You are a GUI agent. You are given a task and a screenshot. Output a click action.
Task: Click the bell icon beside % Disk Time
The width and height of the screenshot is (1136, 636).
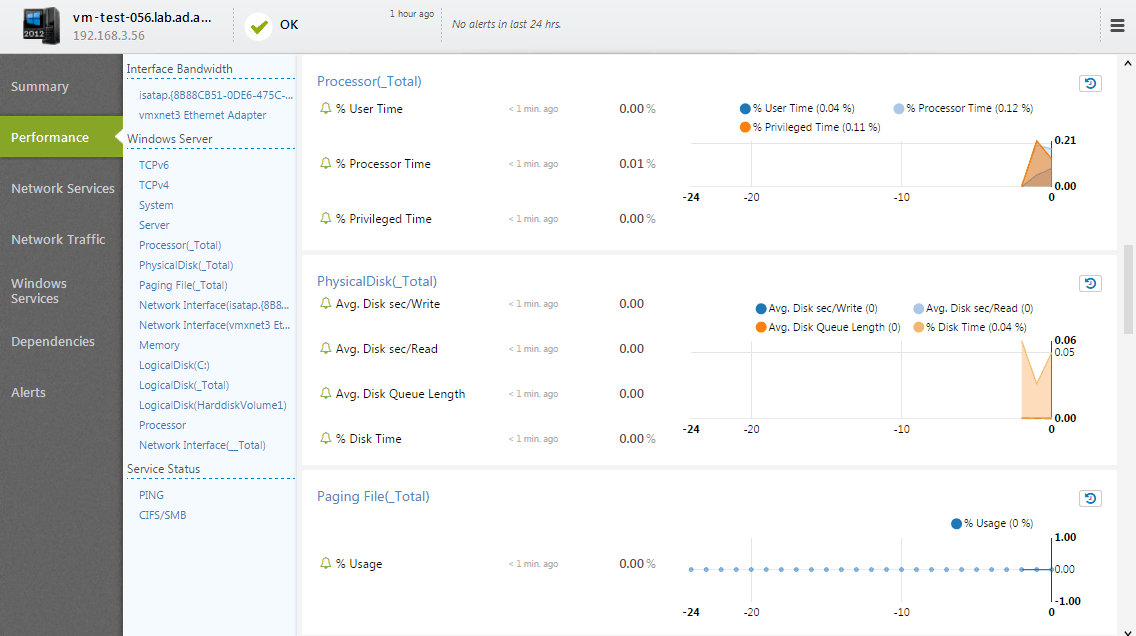point(325,438)
